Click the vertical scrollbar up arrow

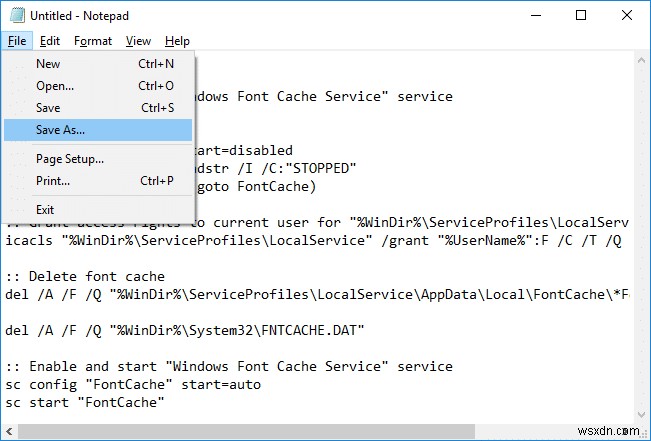tap(641, 61)
